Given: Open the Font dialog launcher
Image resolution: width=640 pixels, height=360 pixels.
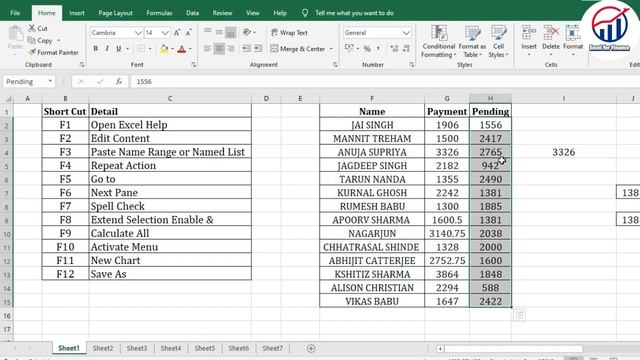Looking at the screenshot, I should 194,65.
